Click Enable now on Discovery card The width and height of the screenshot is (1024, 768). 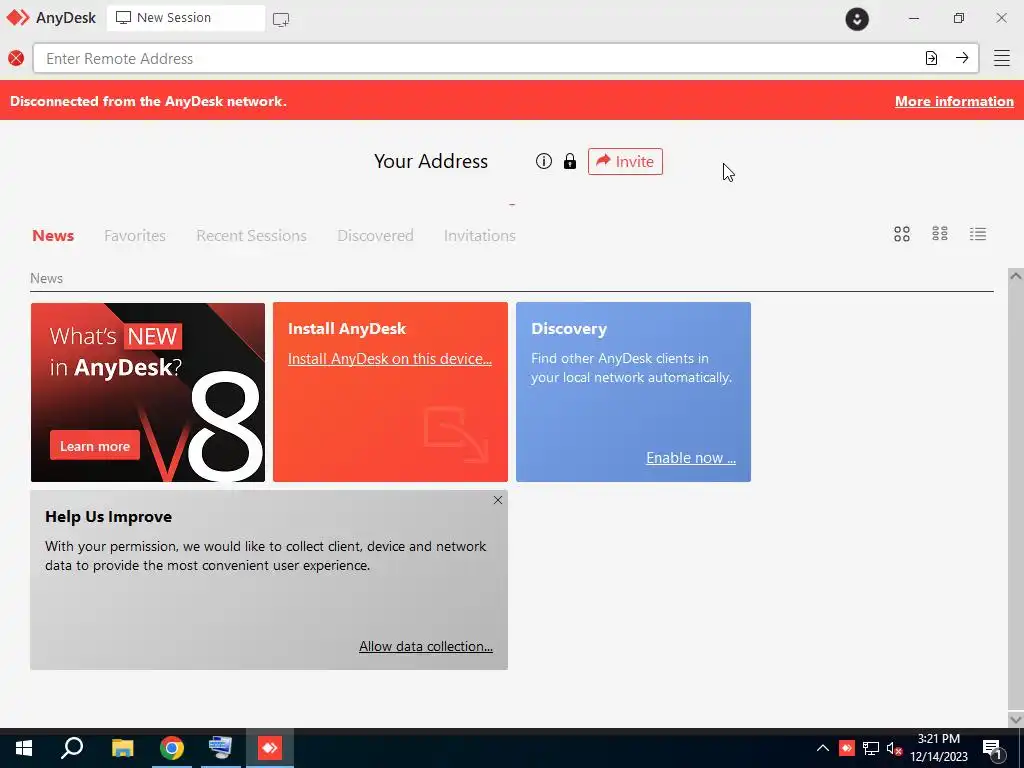pyautogui.click(x=691, y=458)
